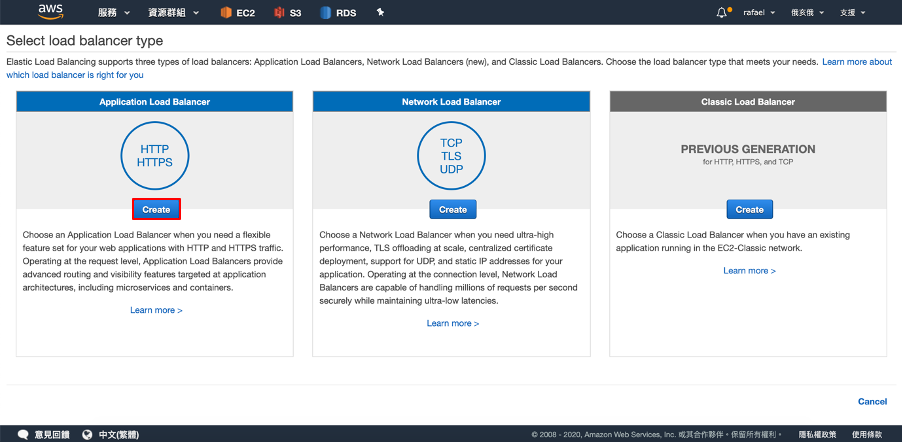Click the language globe icon

tap(87, 435)
